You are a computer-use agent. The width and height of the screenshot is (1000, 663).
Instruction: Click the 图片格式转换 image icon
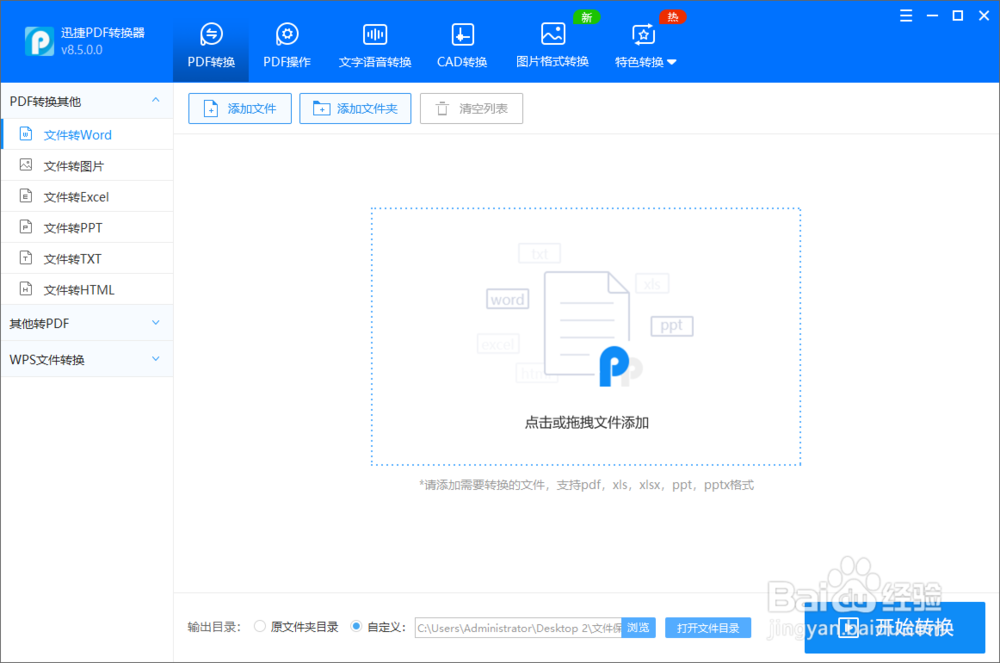click(x=553, y=34)
